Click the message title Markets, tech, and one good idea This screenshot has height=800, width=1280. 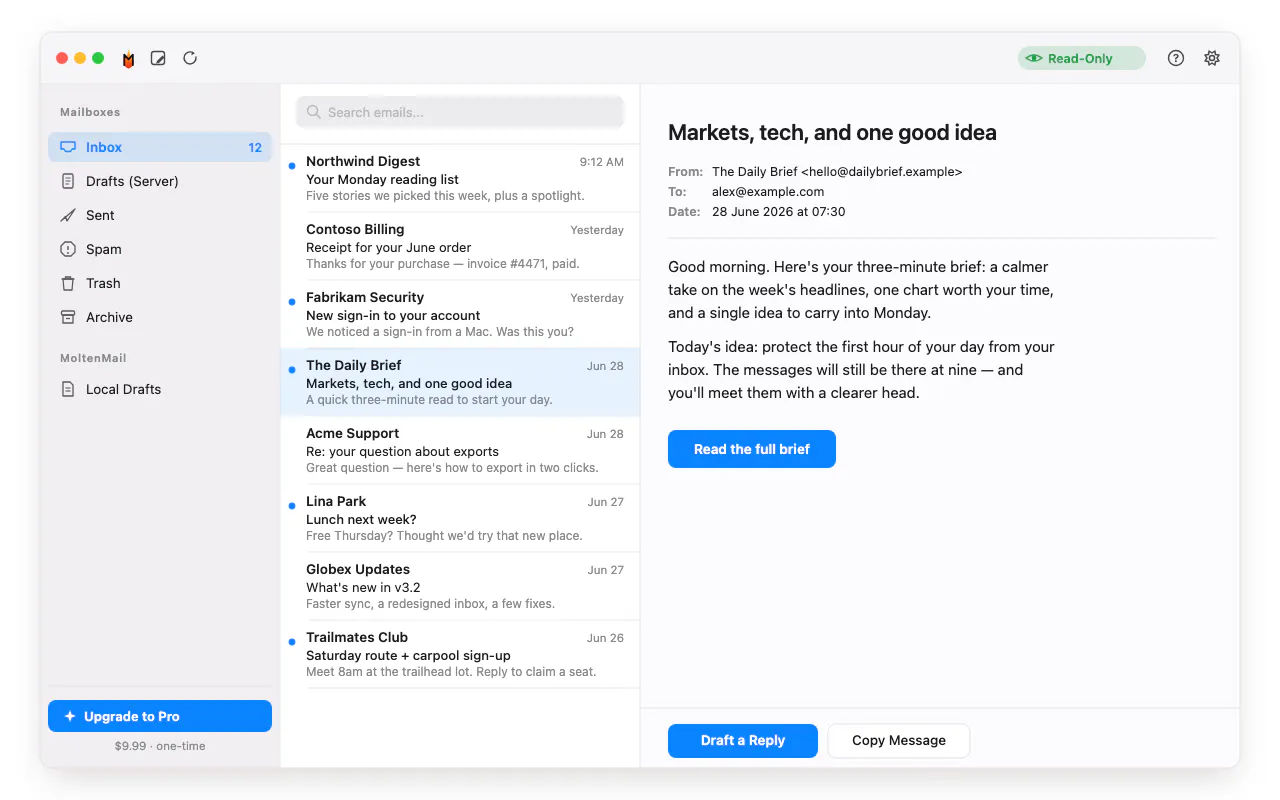(x=832, y=133)
